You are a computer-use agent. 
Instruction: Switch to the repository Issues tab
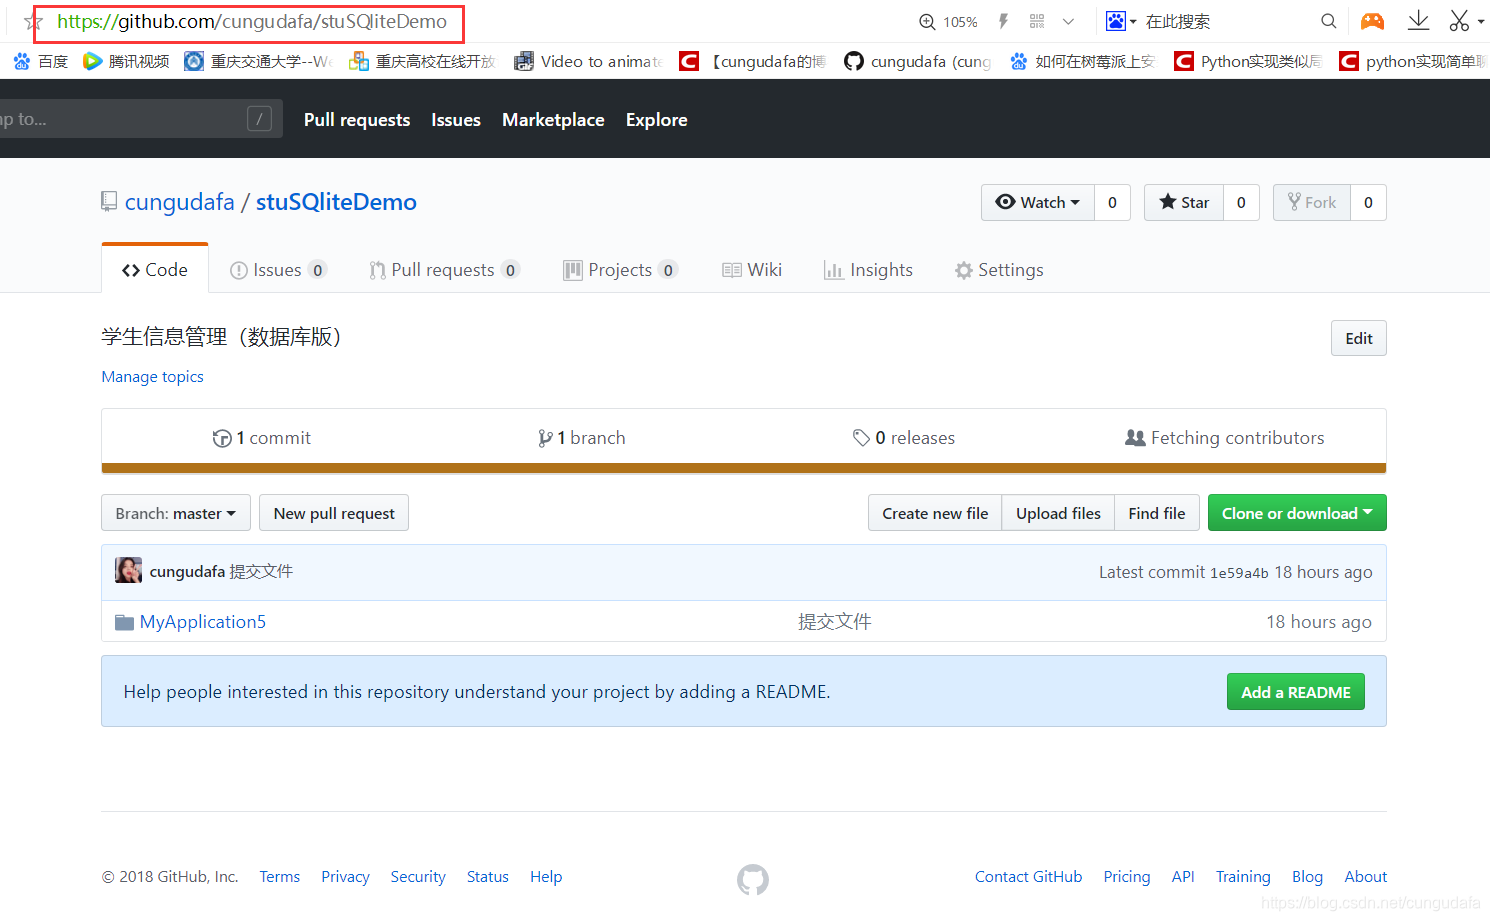click(278, 270)
